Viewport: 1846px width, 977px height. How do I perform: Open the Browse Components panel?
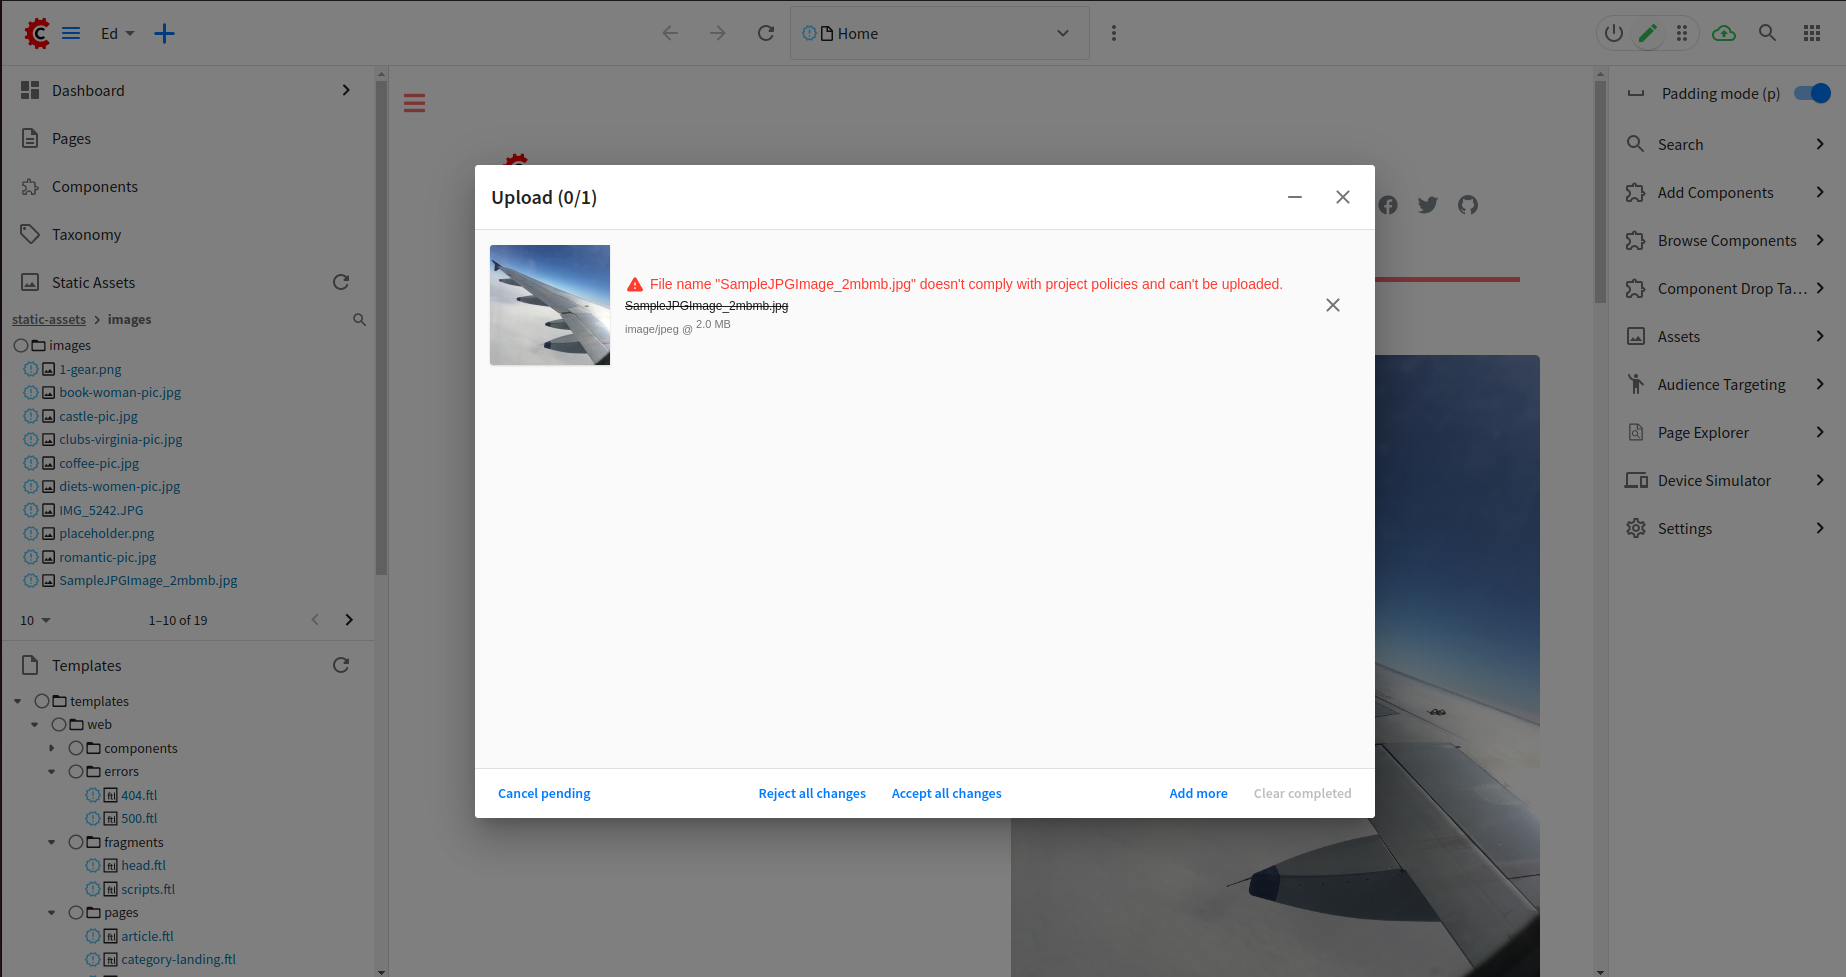point(1727,240)
